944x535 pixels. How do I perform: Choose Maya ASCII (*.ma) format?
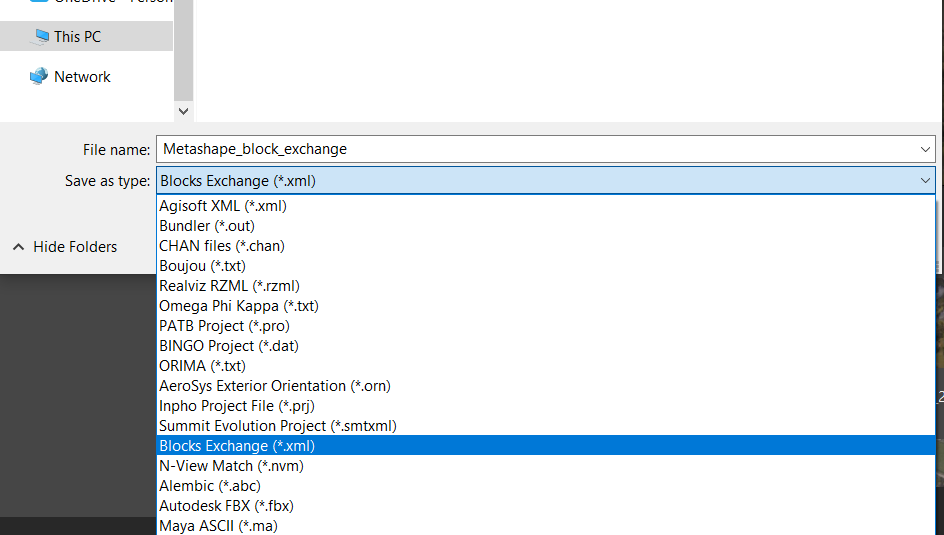[x=545, y=525]
